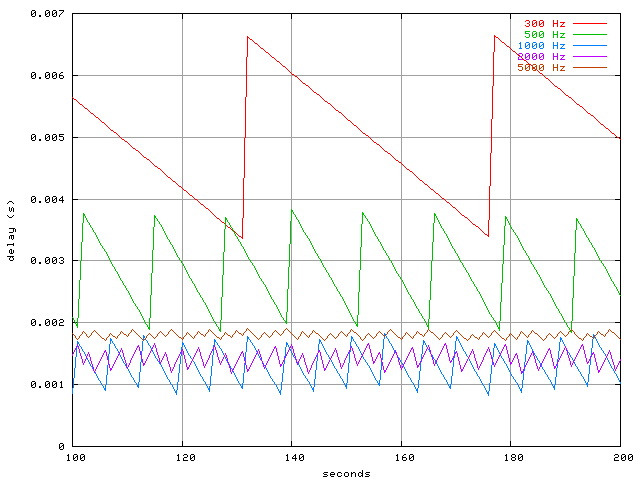The image size is (640, 480).
Task: Click the green curve peak near 140 seconds
Action: pyautogui.click(x=291, y=210)
